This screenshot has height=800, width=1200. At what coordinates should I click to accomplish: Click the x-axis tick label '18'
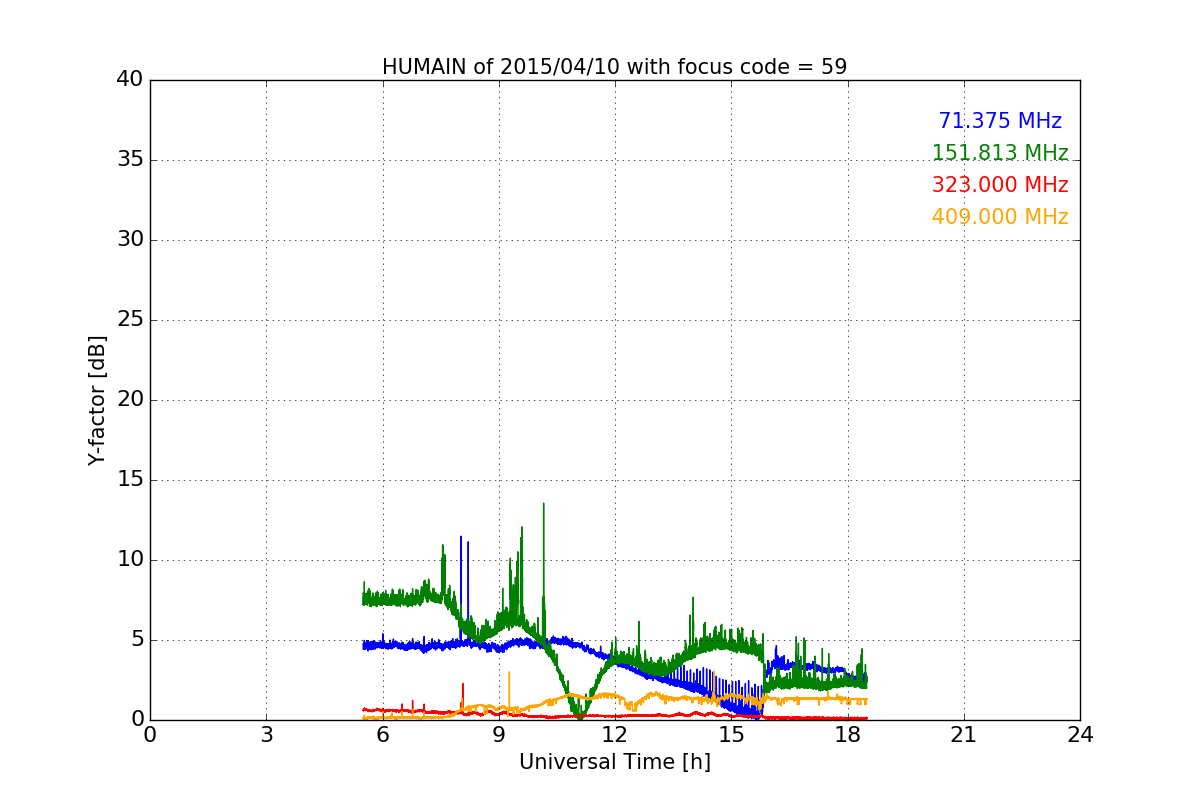(847, 734)
